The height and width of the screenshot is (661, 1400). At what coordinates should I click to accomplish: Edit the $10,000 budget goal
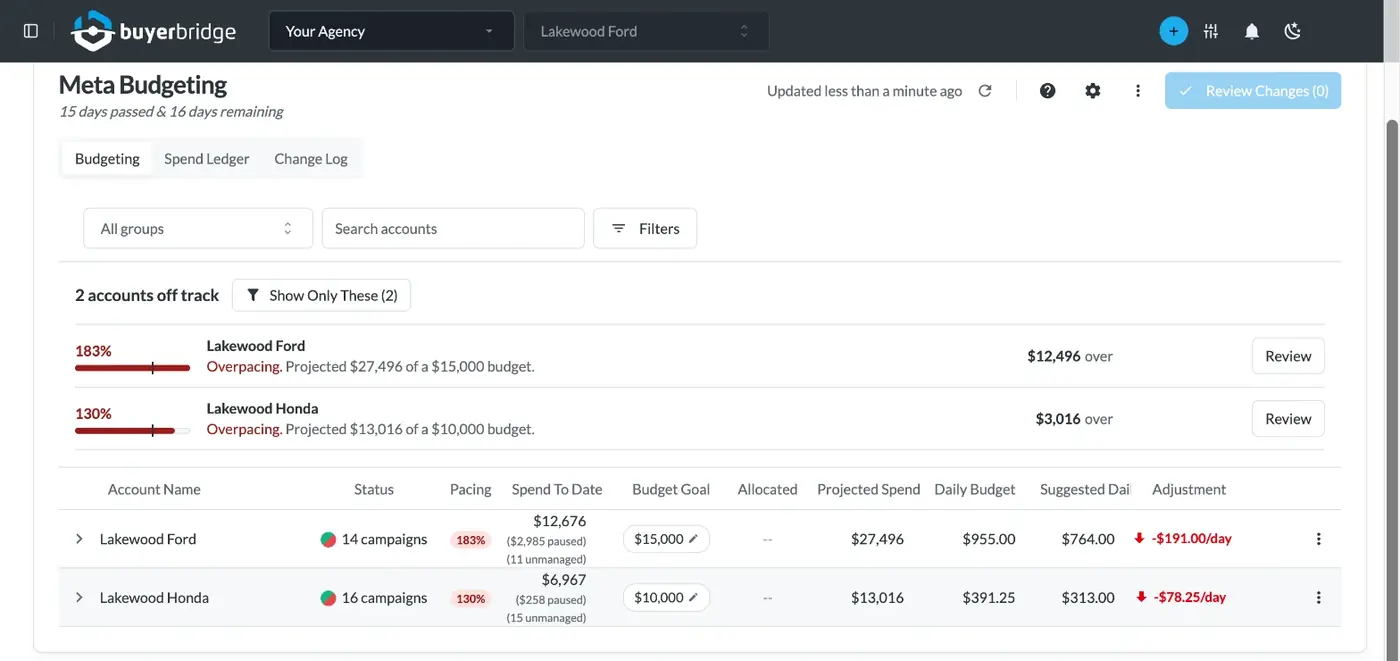666,598
